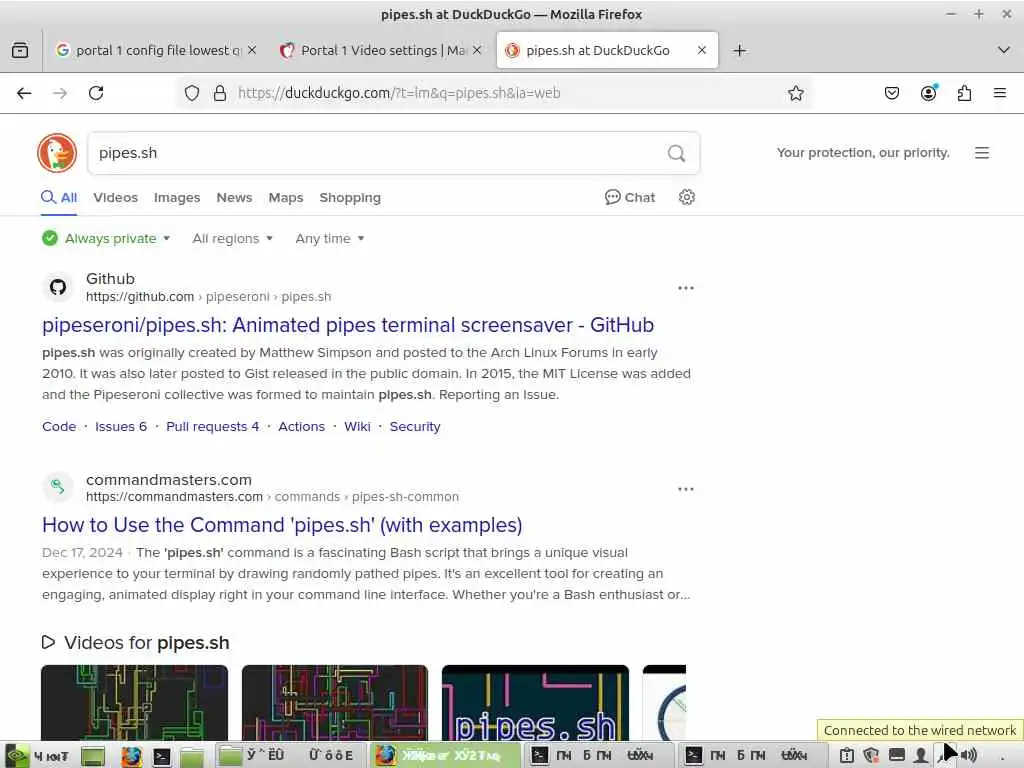Select the Videos search category
The height and width of the screenshot is (768, 1024).
[116, 197]
